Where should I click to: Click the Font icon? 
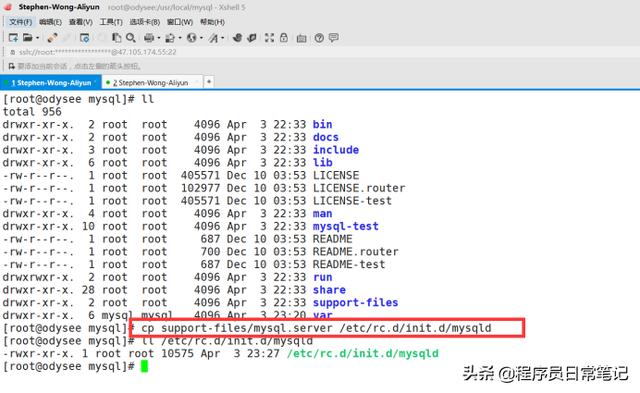[213, 38]
